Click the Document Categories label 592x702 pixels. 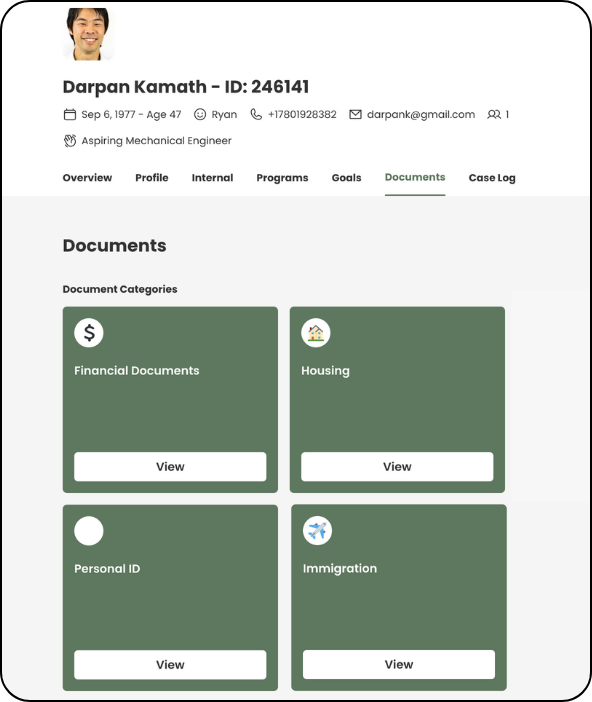(x=120, y=289)
